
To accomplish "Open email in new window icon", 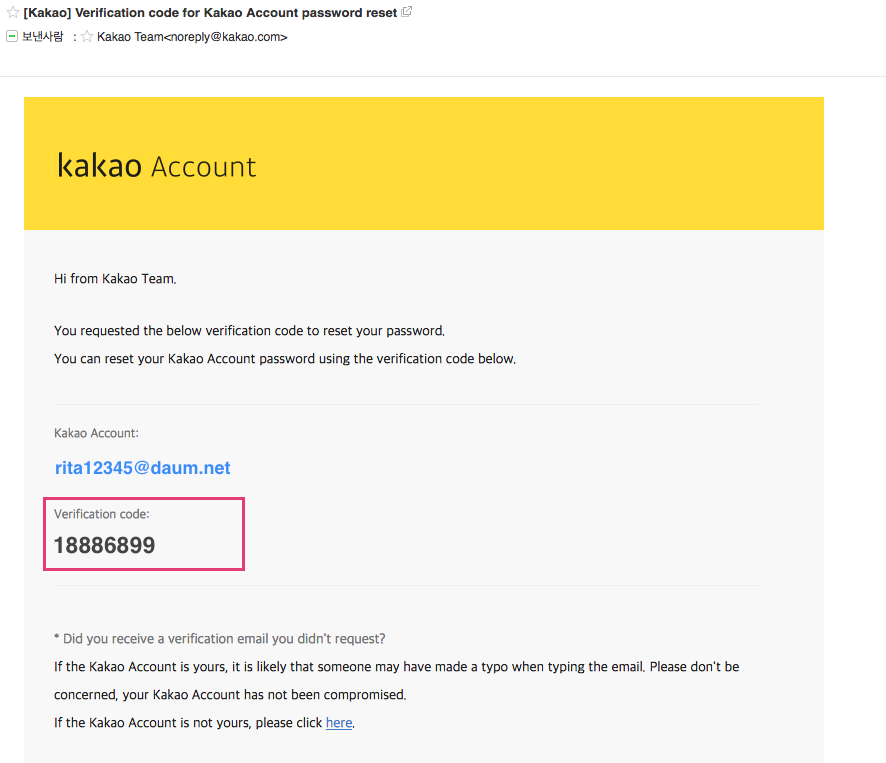I will tap(407, 12).
